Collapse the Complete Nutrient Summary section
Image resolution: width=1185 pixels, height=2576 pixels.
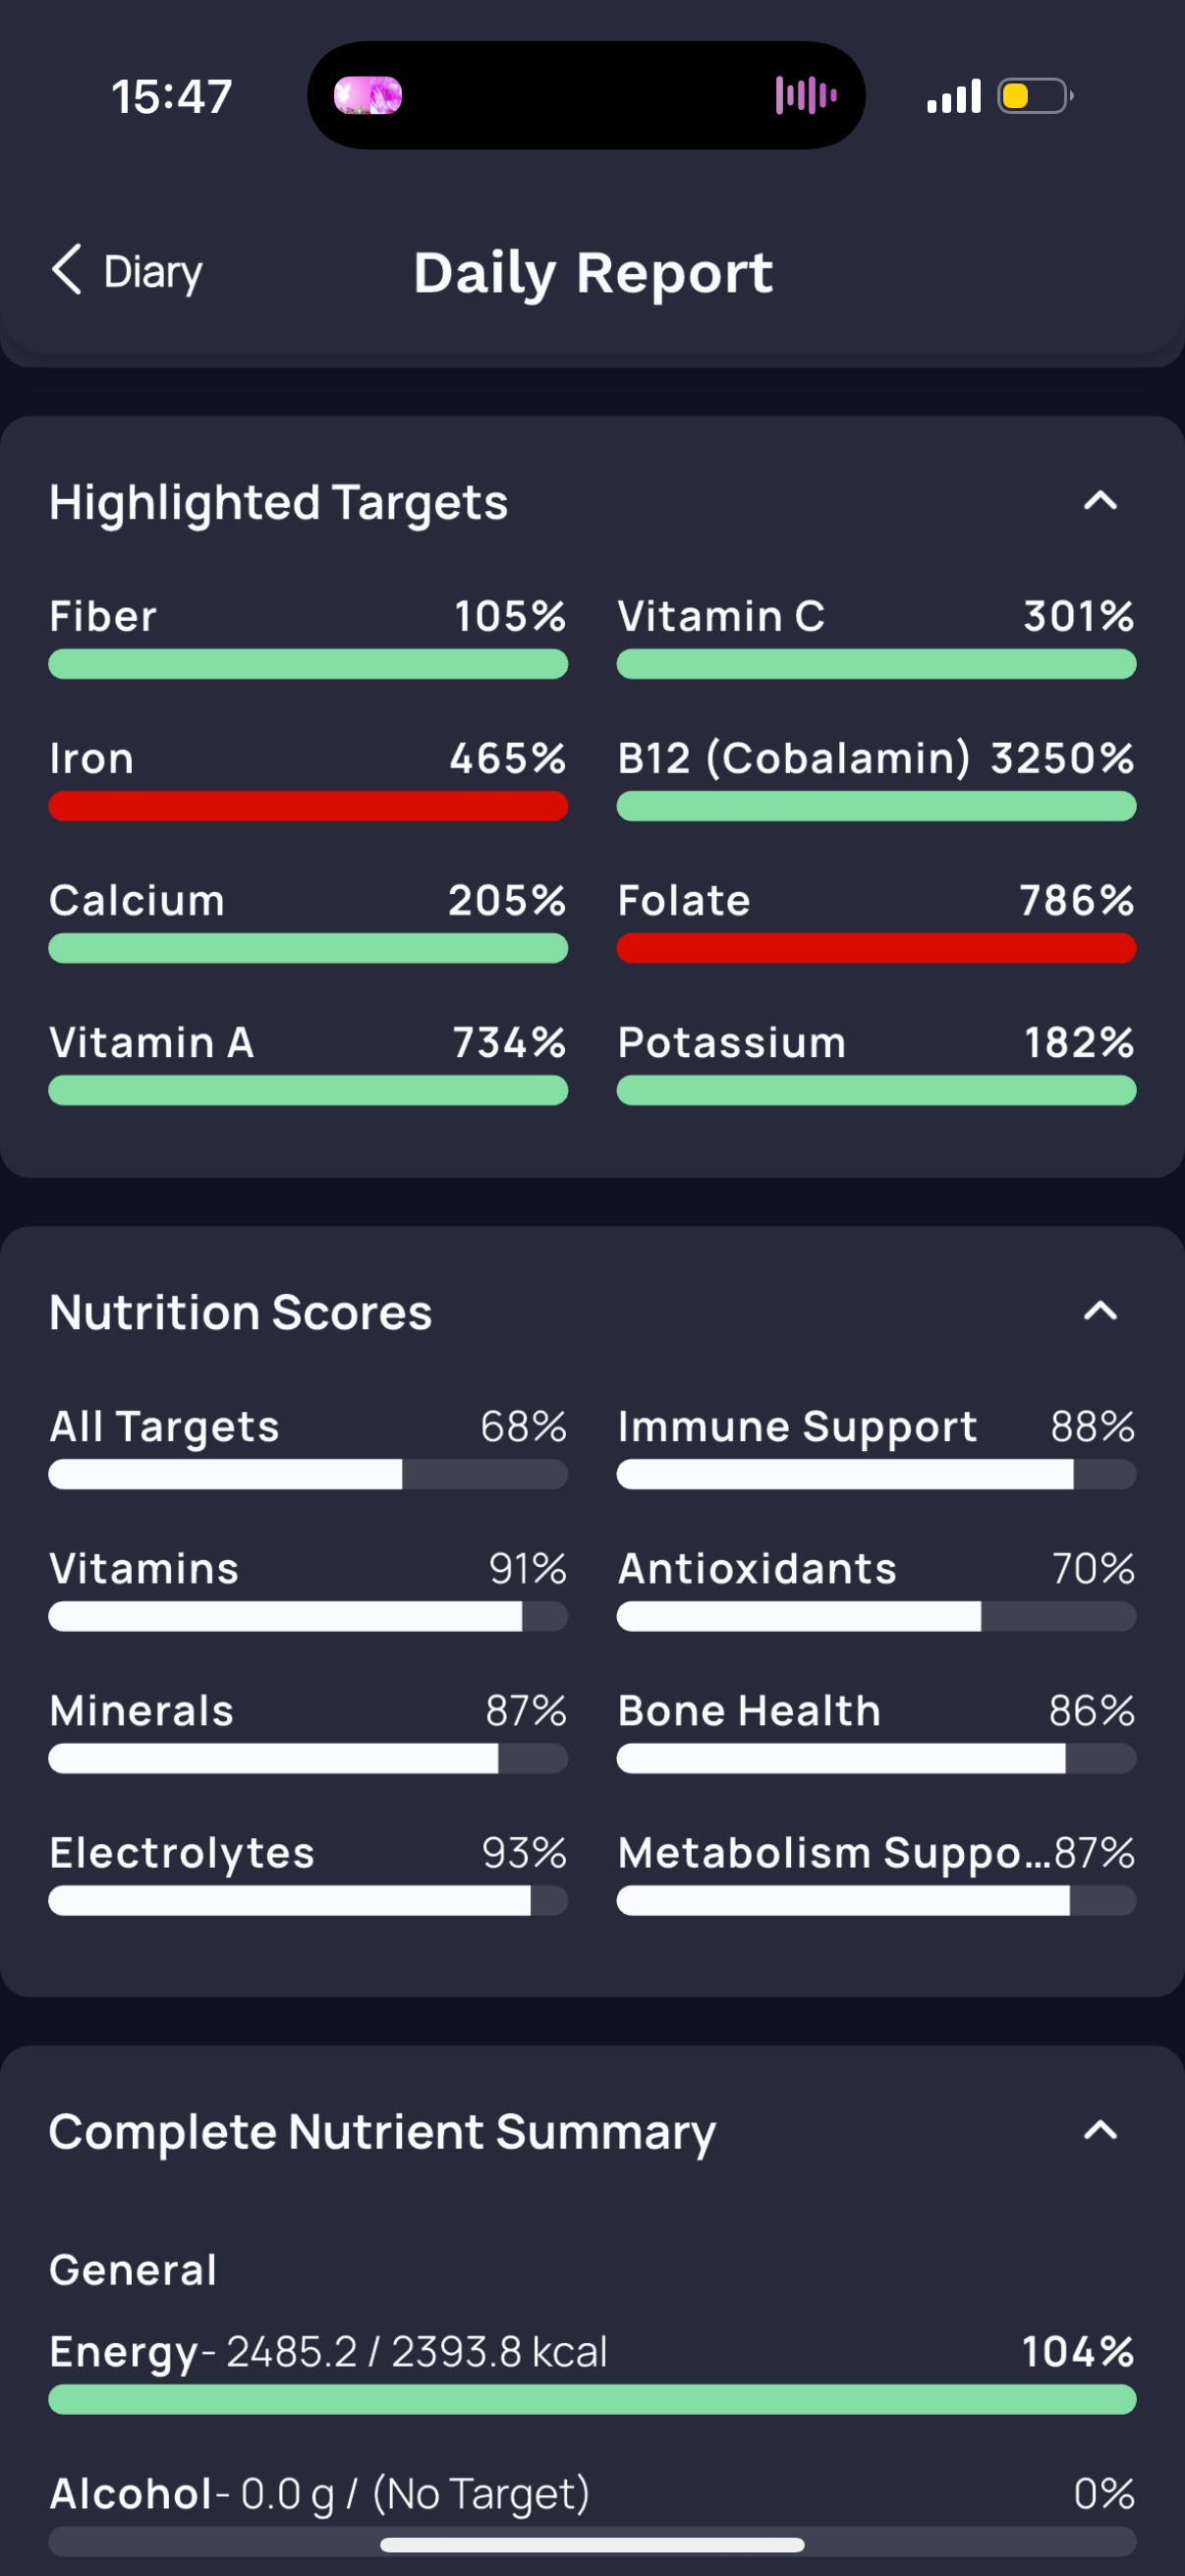point(1100,2130)
